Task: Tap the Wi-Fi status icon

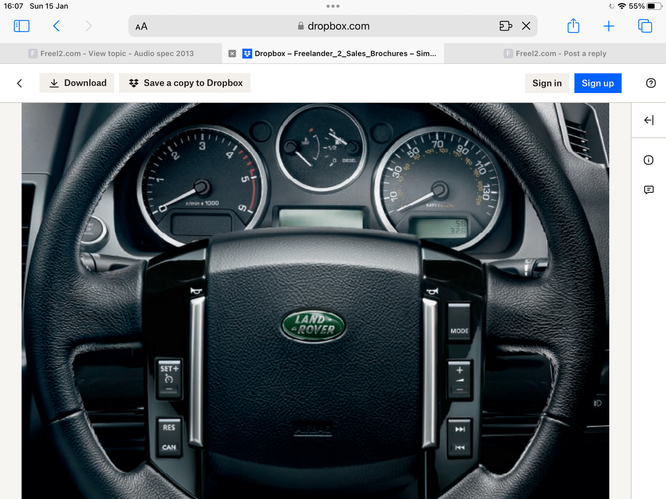Action: [x=621, y=6]
